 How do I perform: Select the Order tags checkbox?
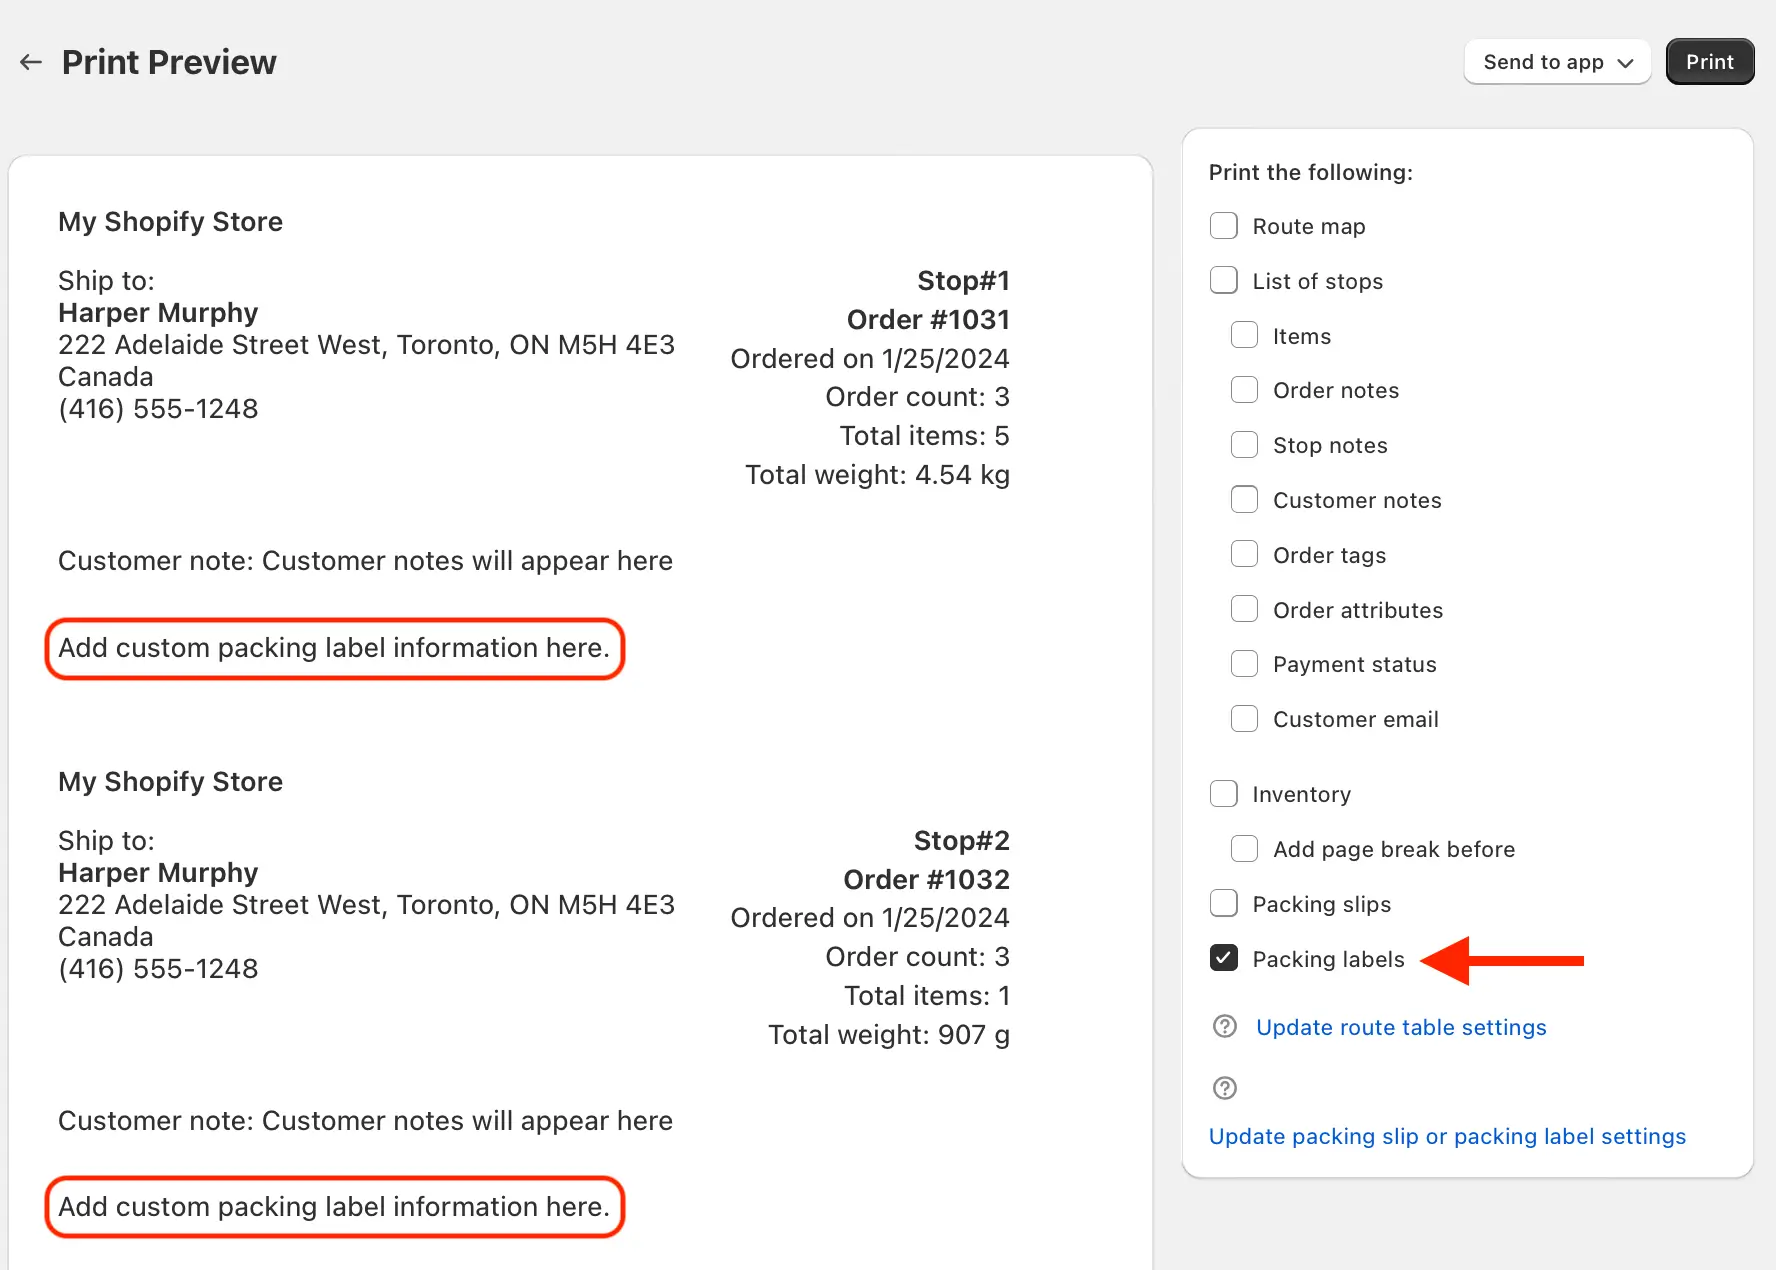[x=1244, y=554]
